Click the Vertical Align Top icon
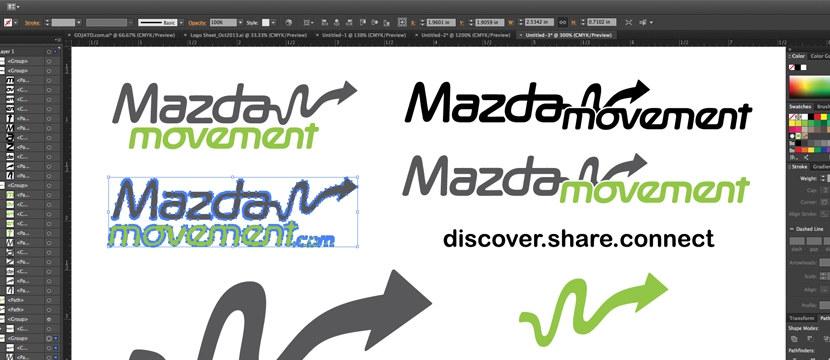The height and width of the screenshot is (360, 830). pyautogui.click(x=363, y=23)
